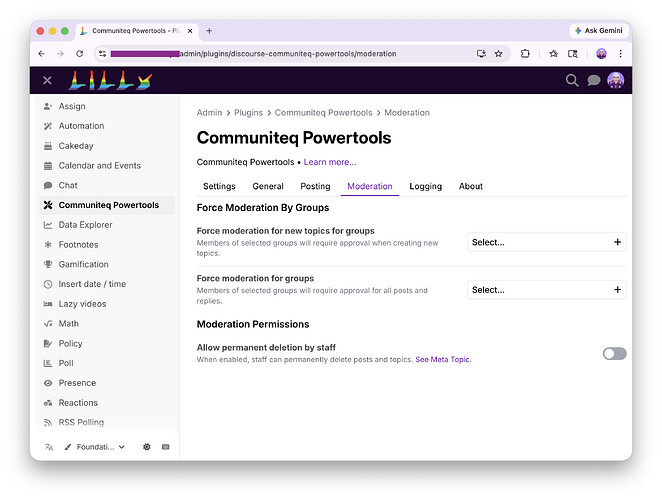The height and width of the screenshot is (499, 662).
Task: Open Presence plugin in sidebar
Action: (x=107, y=383)
